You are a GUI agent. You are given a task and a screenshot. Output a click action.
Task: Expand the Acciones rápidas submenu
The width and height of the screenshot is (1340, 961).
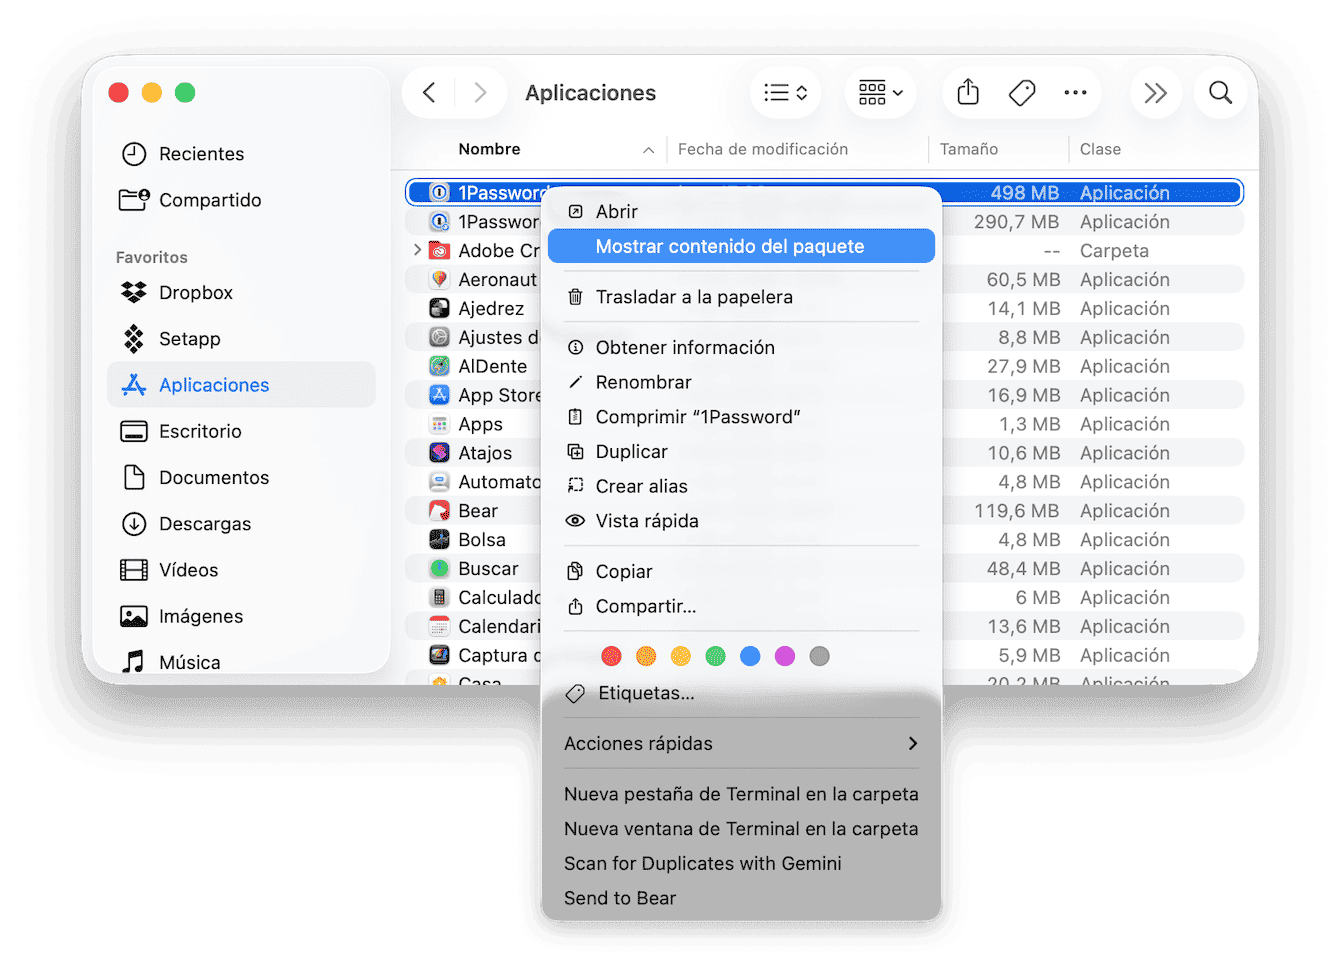(x=741, y=744)
